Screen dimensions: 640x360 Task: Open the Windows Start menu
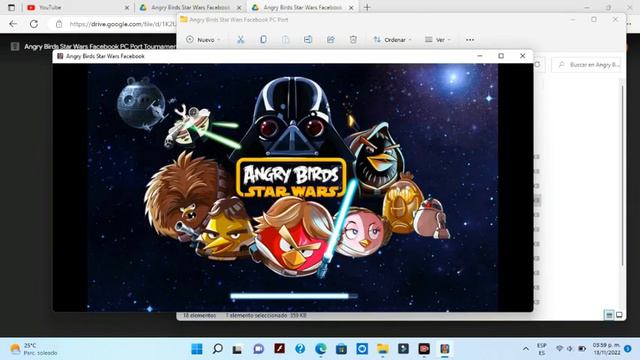point(197,349)
